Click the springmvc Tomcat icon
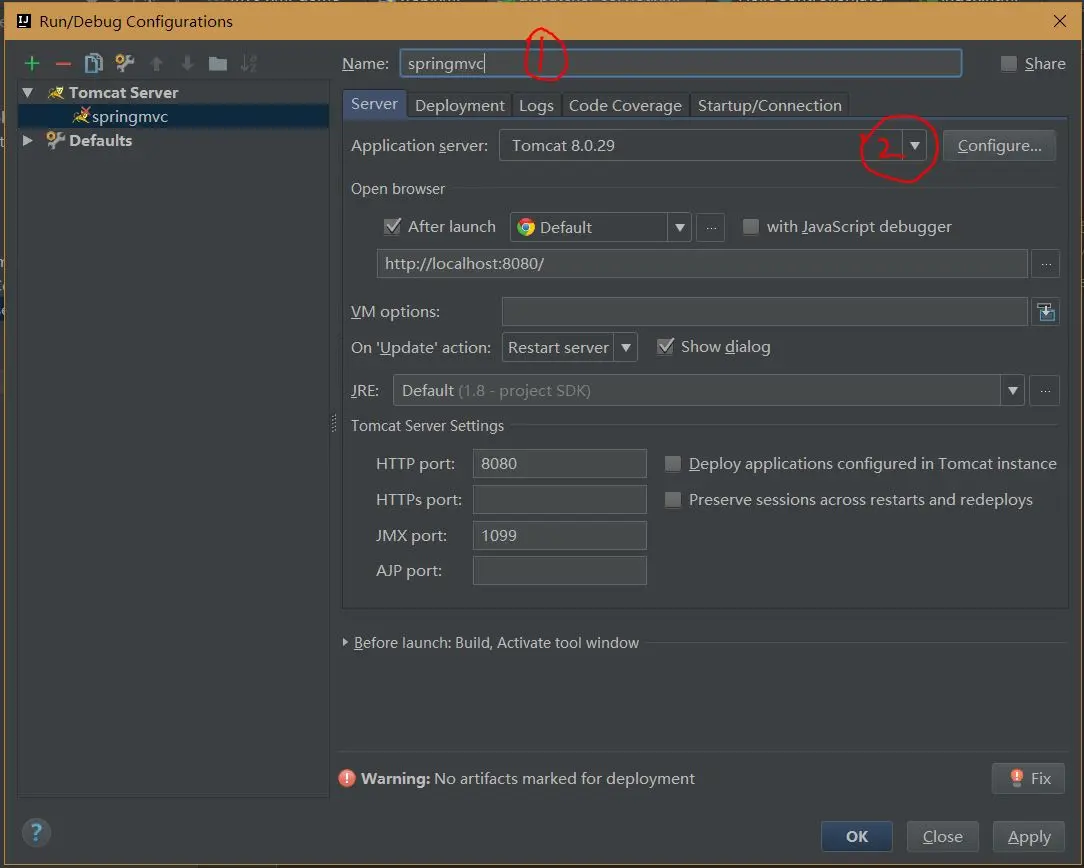This screenshot has width=1084, height=868. [x=81, y=115]
